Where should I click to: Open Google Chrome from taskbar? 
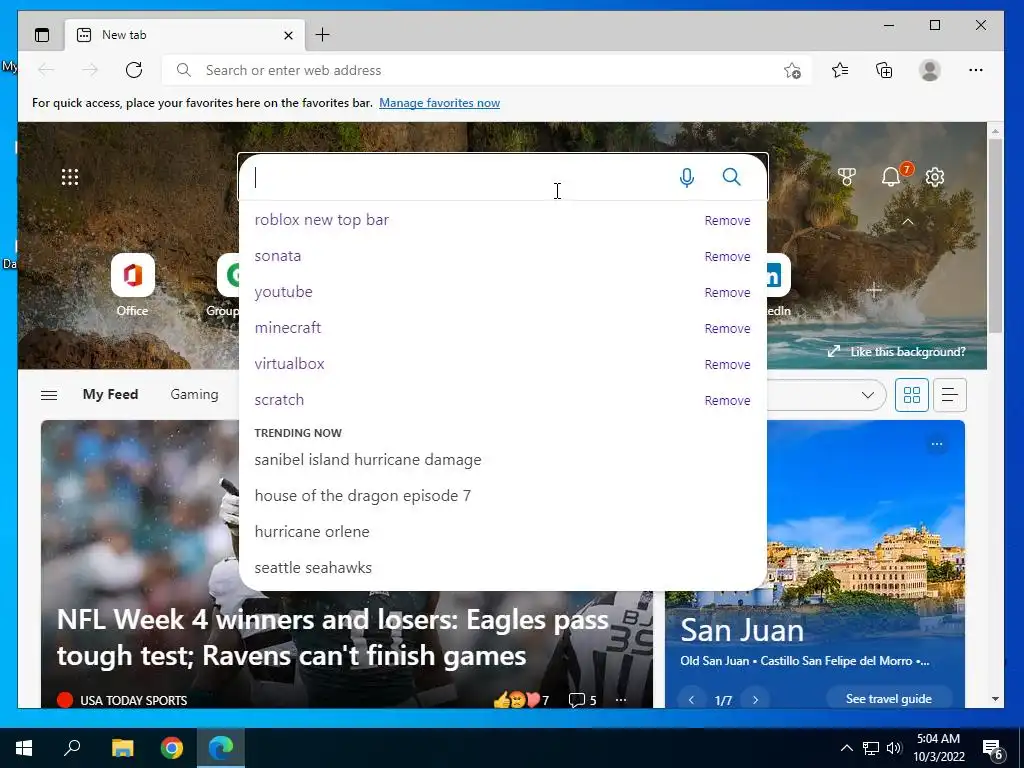coord(172,748)
